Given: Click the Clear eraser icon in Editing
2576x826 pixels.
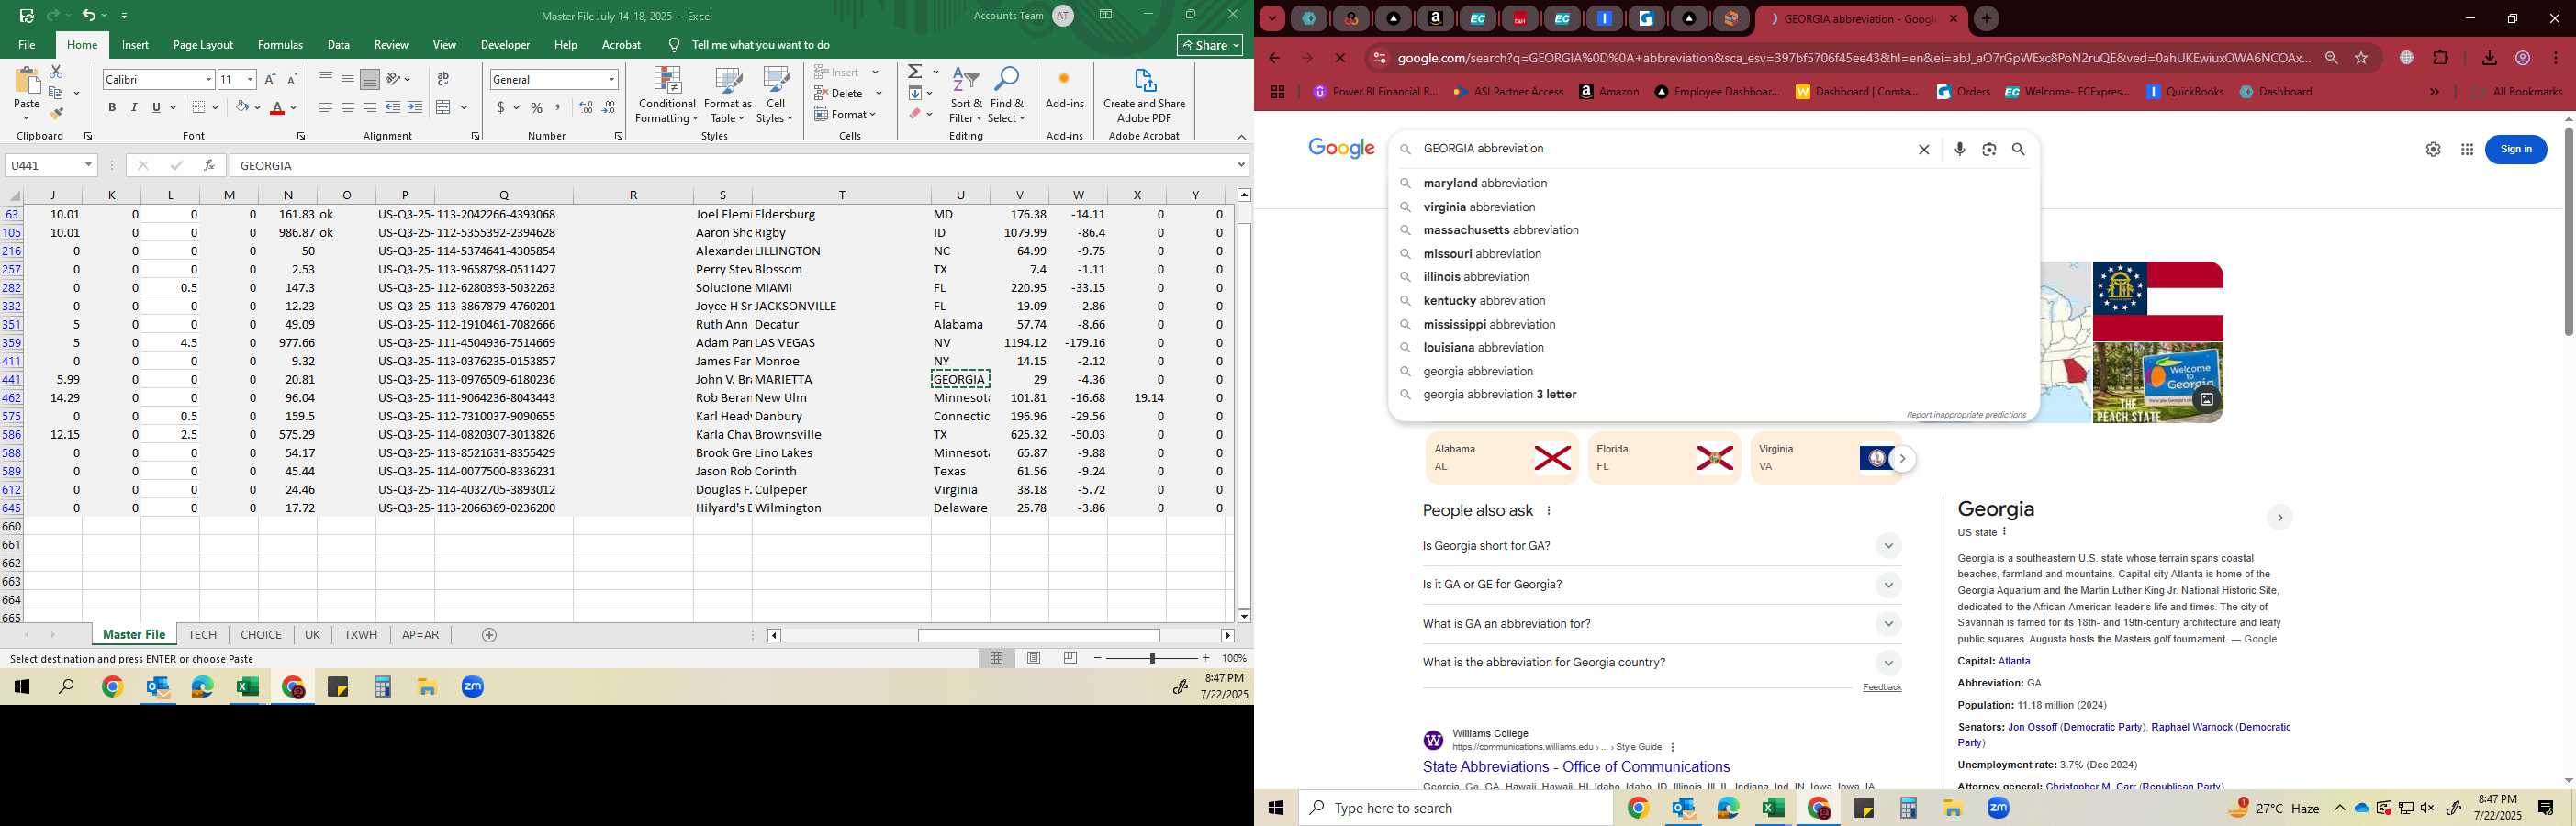Looking at the screenshot, I should coord(915,114).
